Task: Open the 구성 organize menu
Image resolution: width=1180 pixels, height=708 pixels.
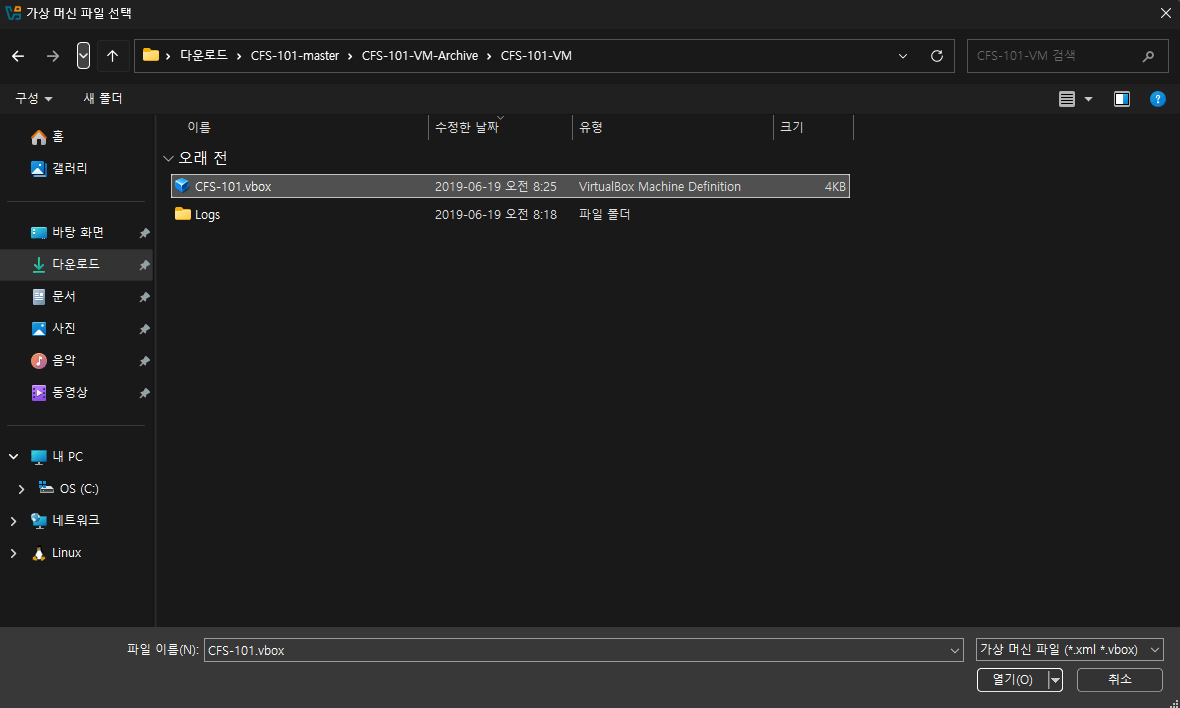Action: click(x=34, y=98)
